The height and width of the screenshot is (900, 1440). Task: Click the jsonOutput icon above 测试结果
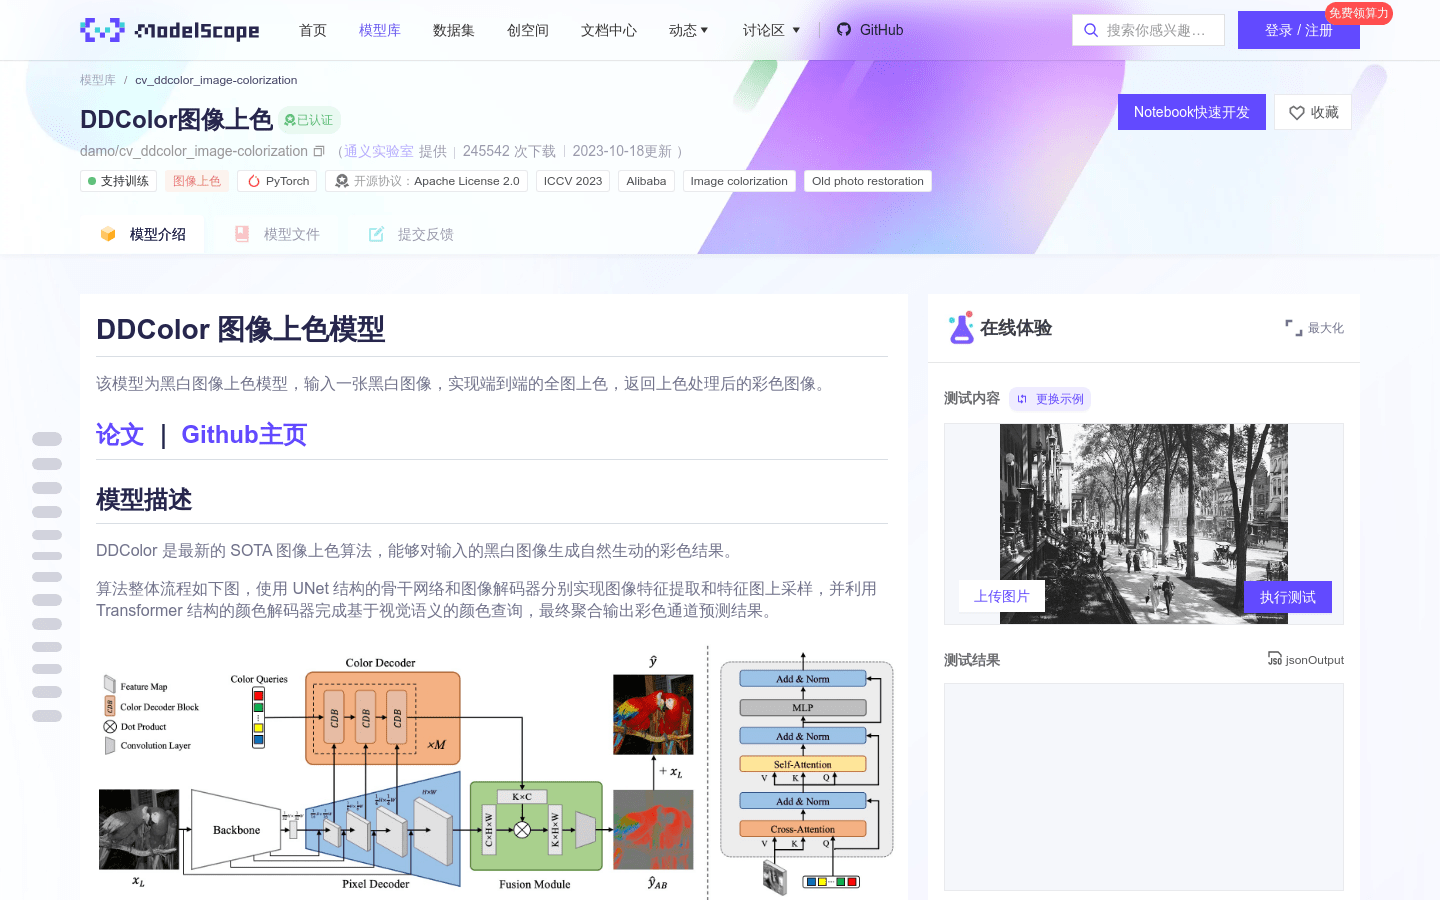click(1275, 659)
